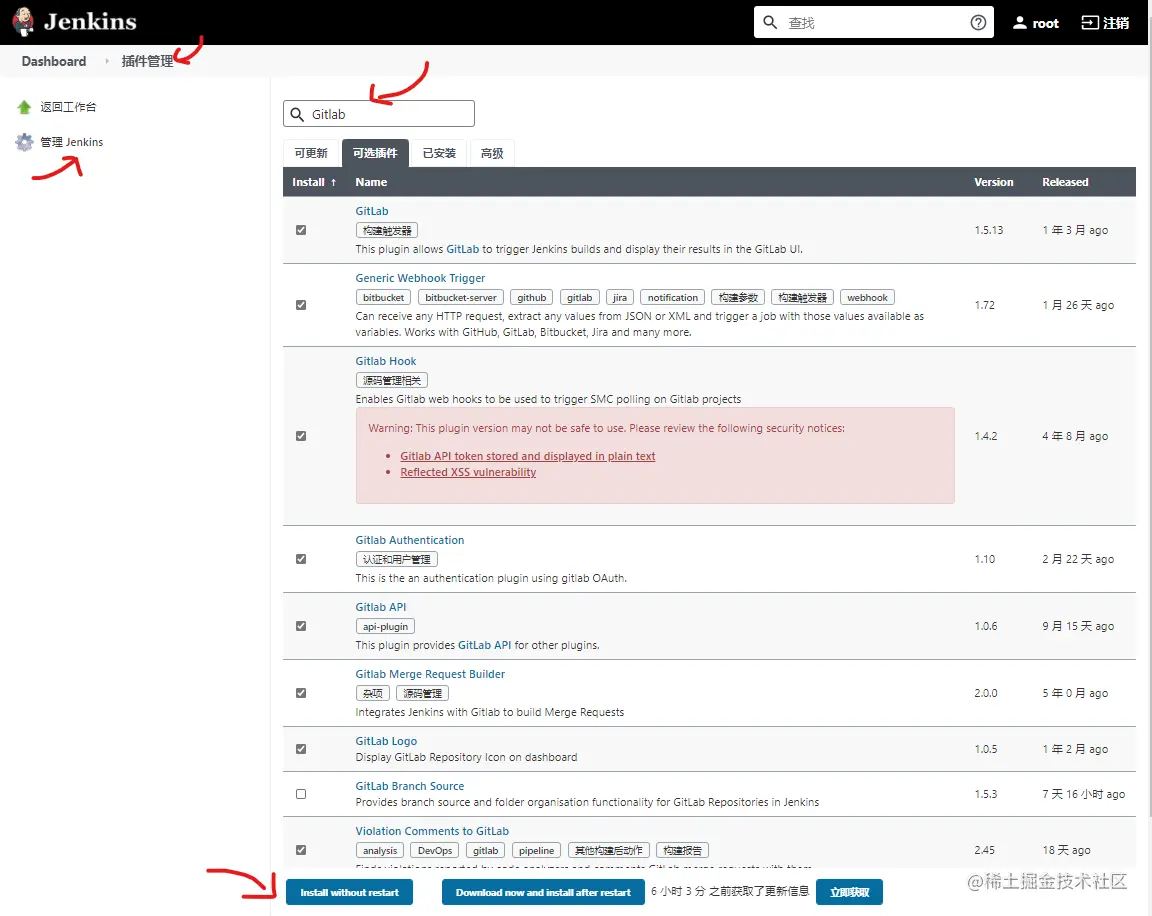The width and height of the screenshot is (1152, 916).
Task: Open the 高级 tab
Action: point(492,153)
